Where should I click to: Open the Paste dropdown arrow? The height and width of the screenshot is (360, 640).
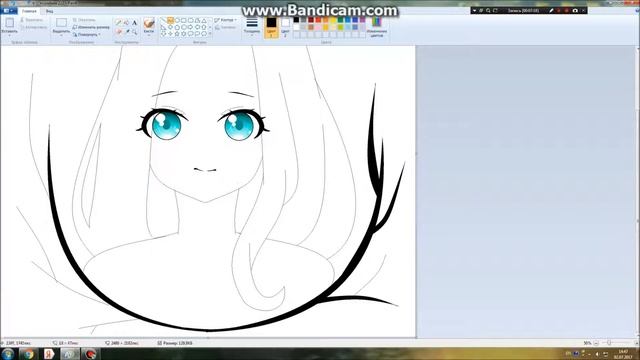[x=9, y=36]
